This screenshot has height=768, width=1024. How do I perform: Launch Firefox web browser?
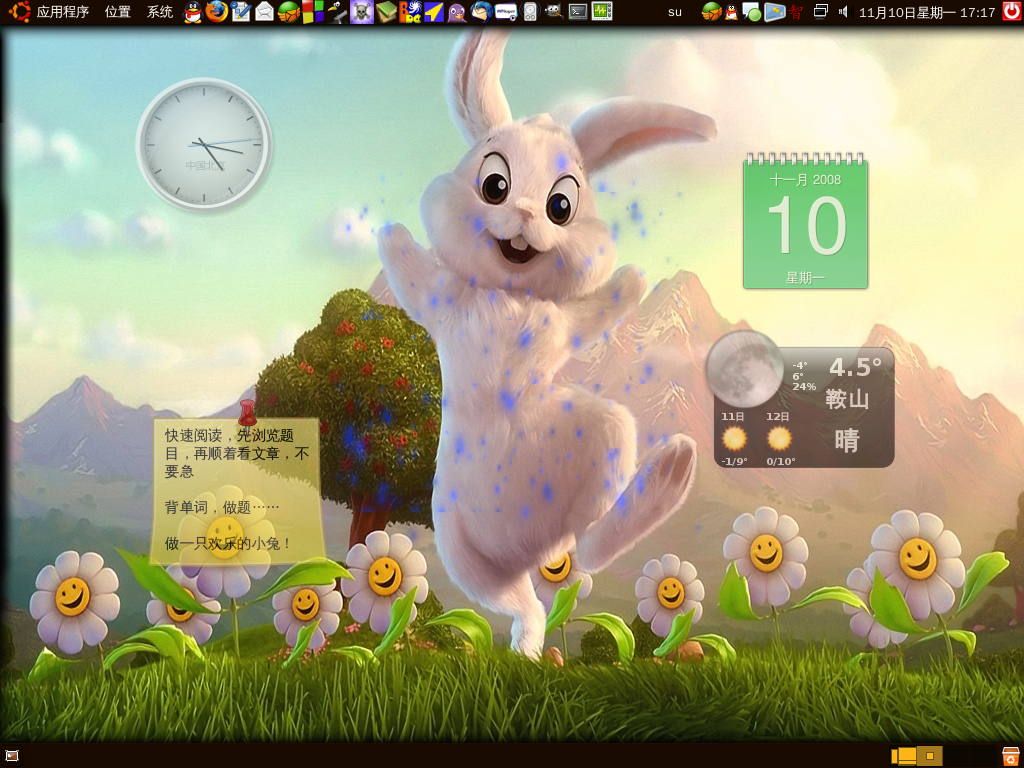click(217, 12)
